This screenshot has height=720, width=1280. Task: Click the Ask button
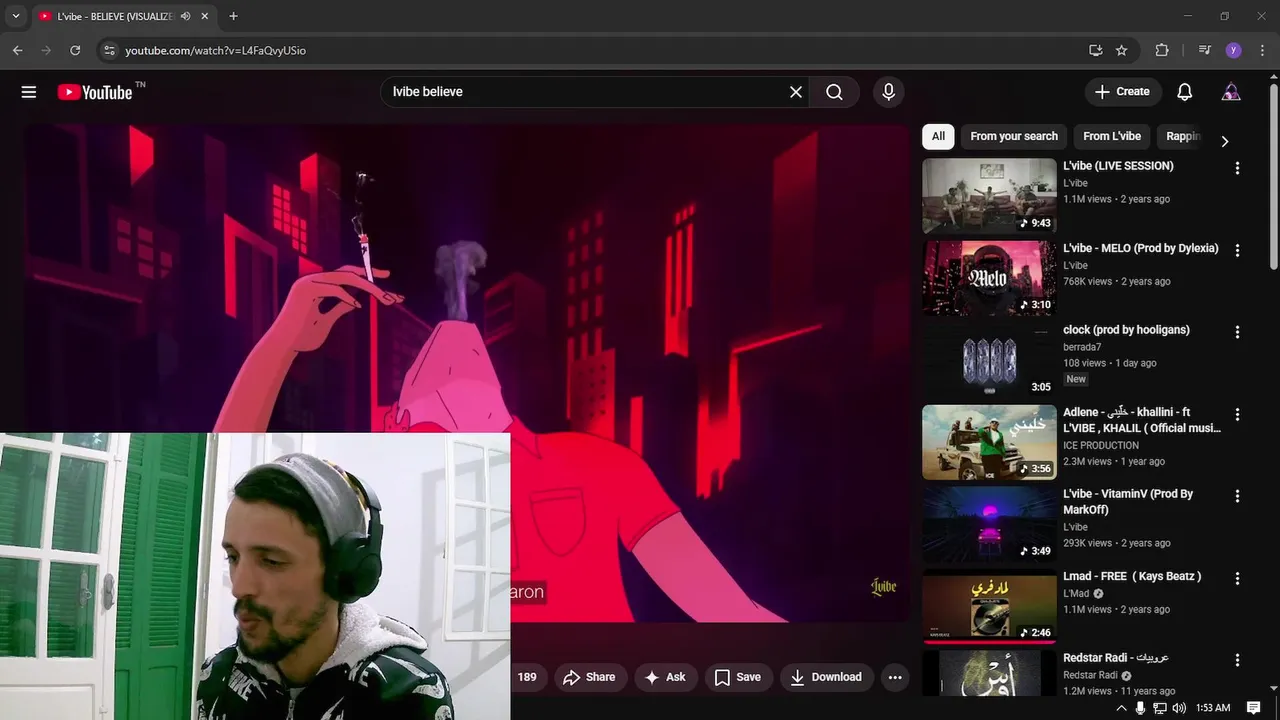[665, 677]
